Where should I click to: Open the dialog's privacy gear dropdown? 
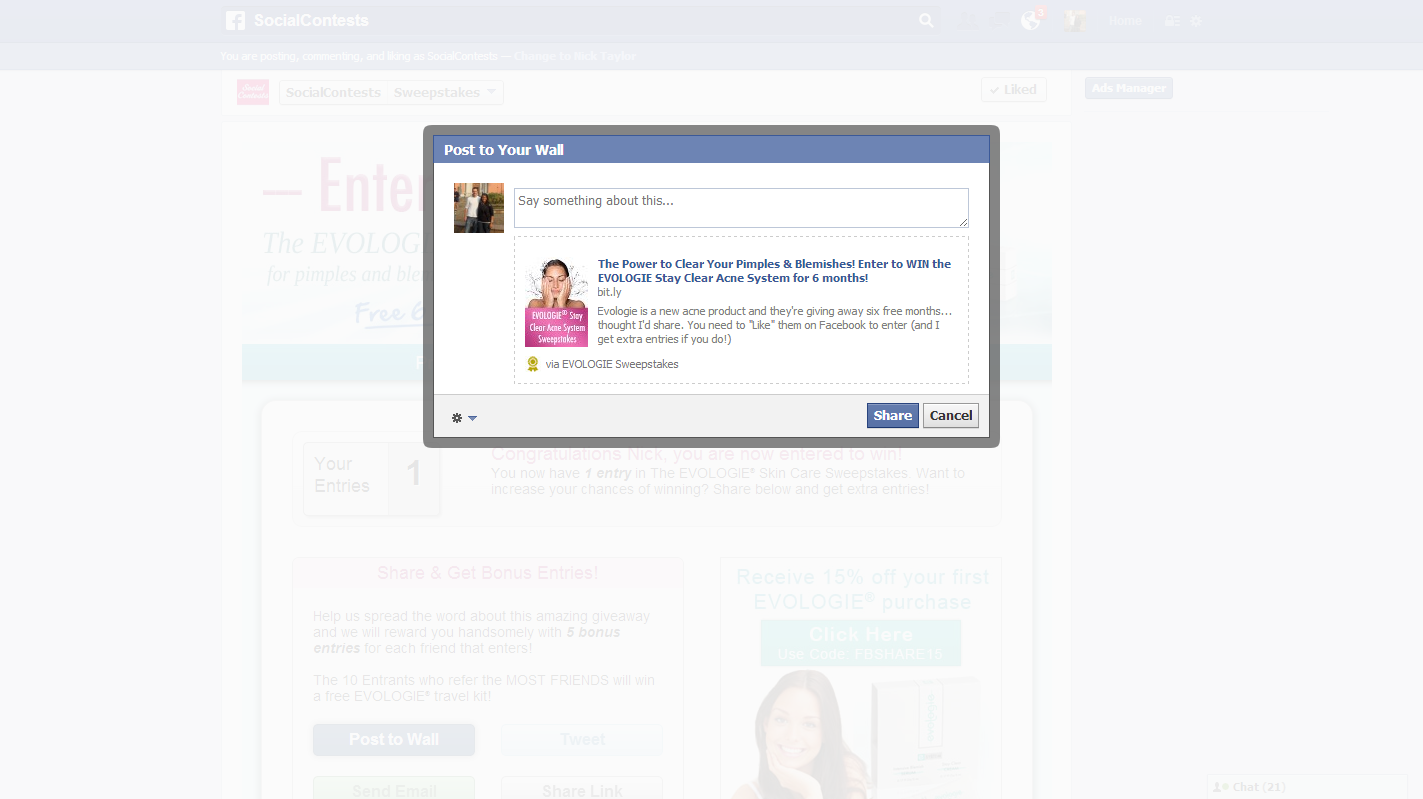click(464, 418)
